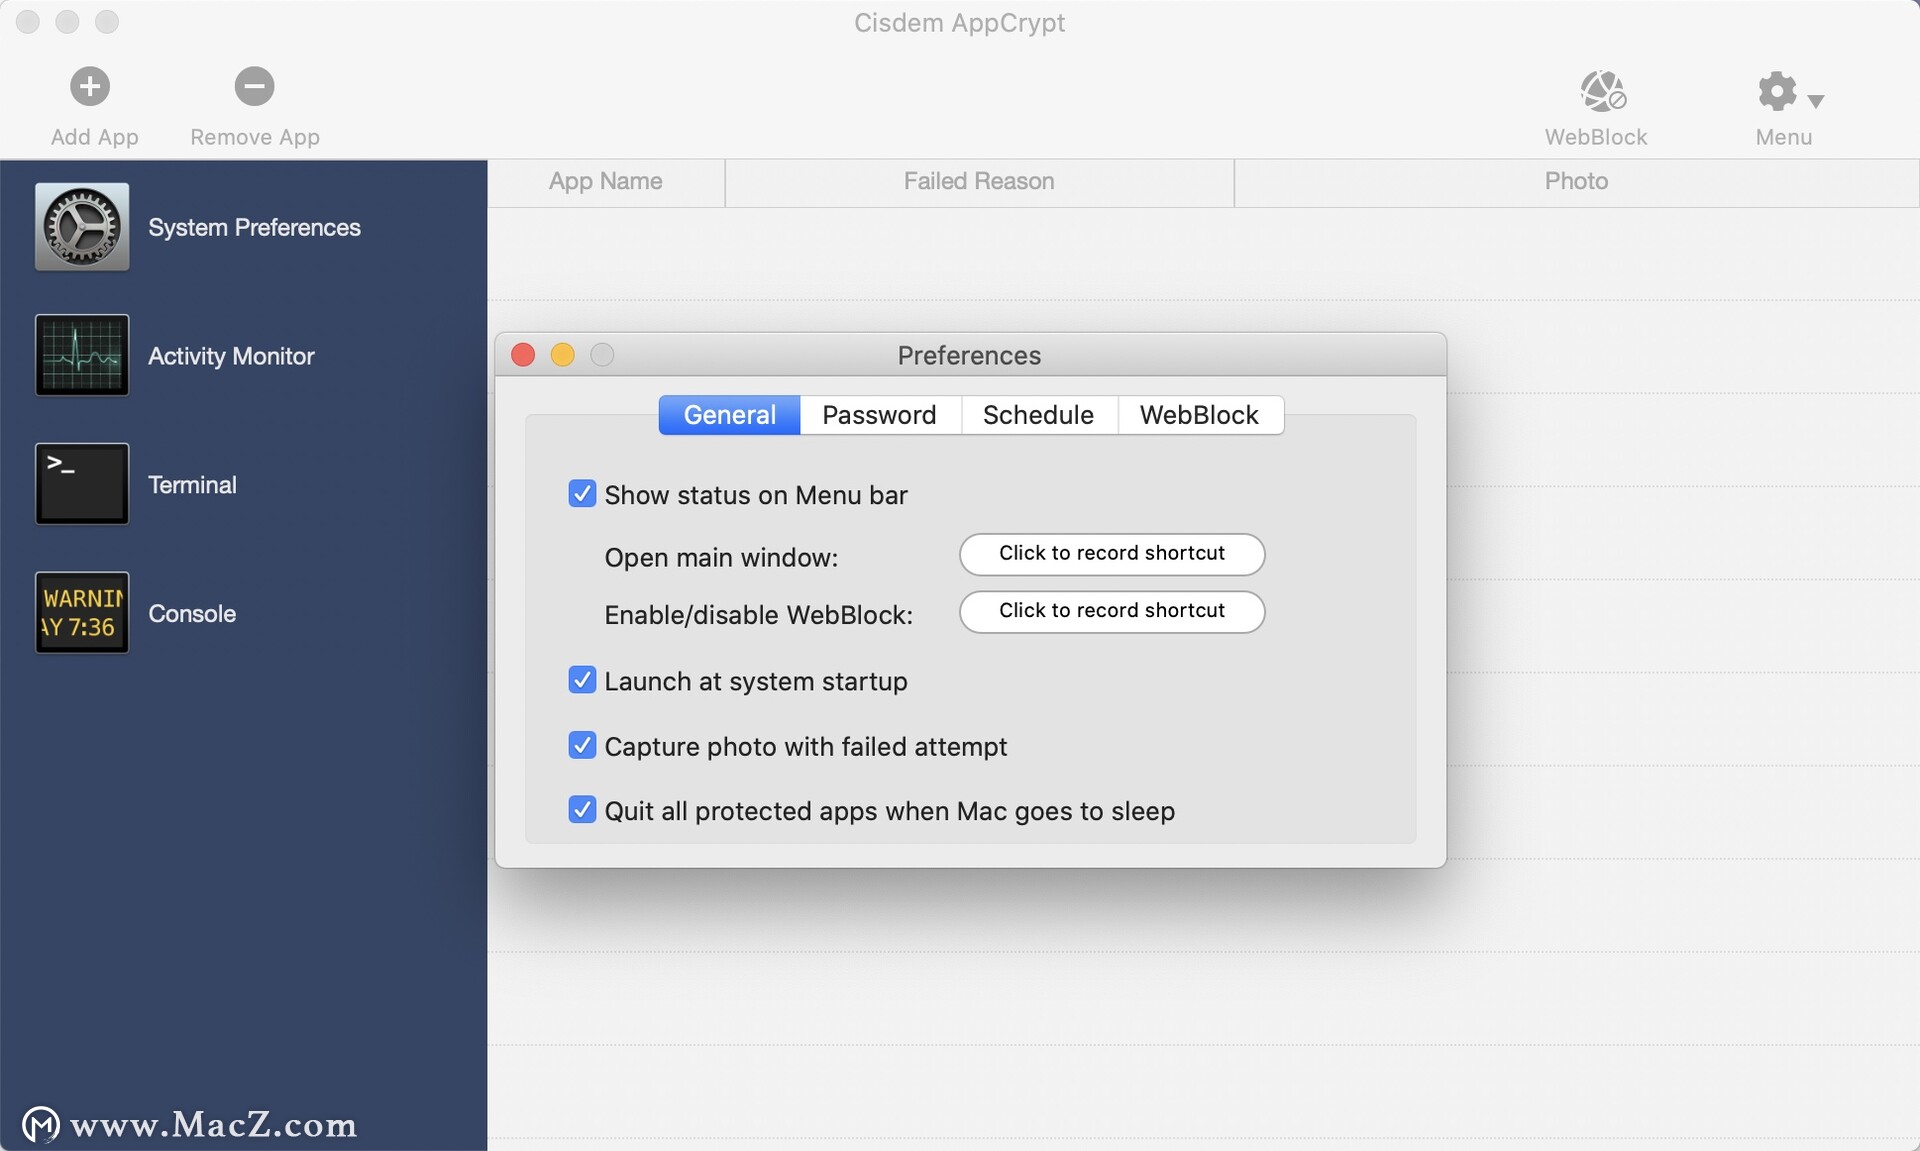Click the Terminal app icon
The image size is (1920, 1151).
81,482
